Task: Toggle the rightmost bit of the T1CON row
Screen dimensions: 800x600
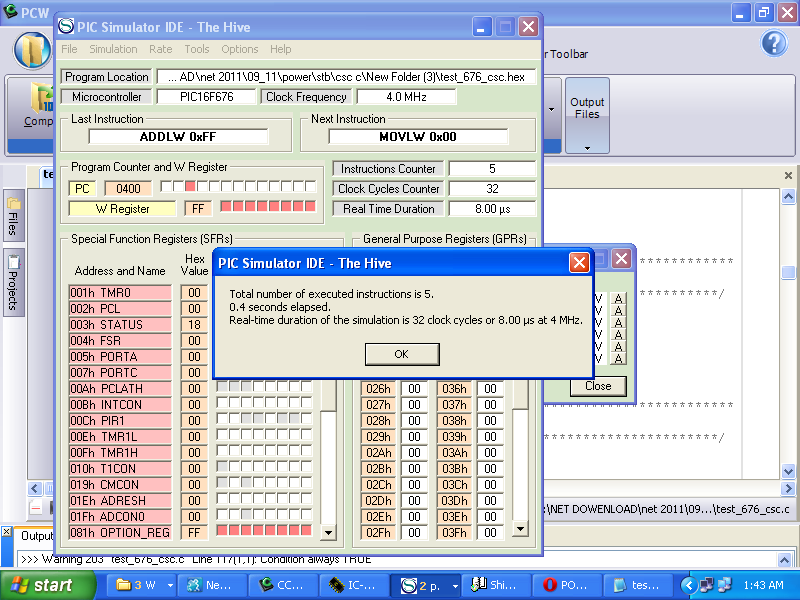Action: (306, 466)
